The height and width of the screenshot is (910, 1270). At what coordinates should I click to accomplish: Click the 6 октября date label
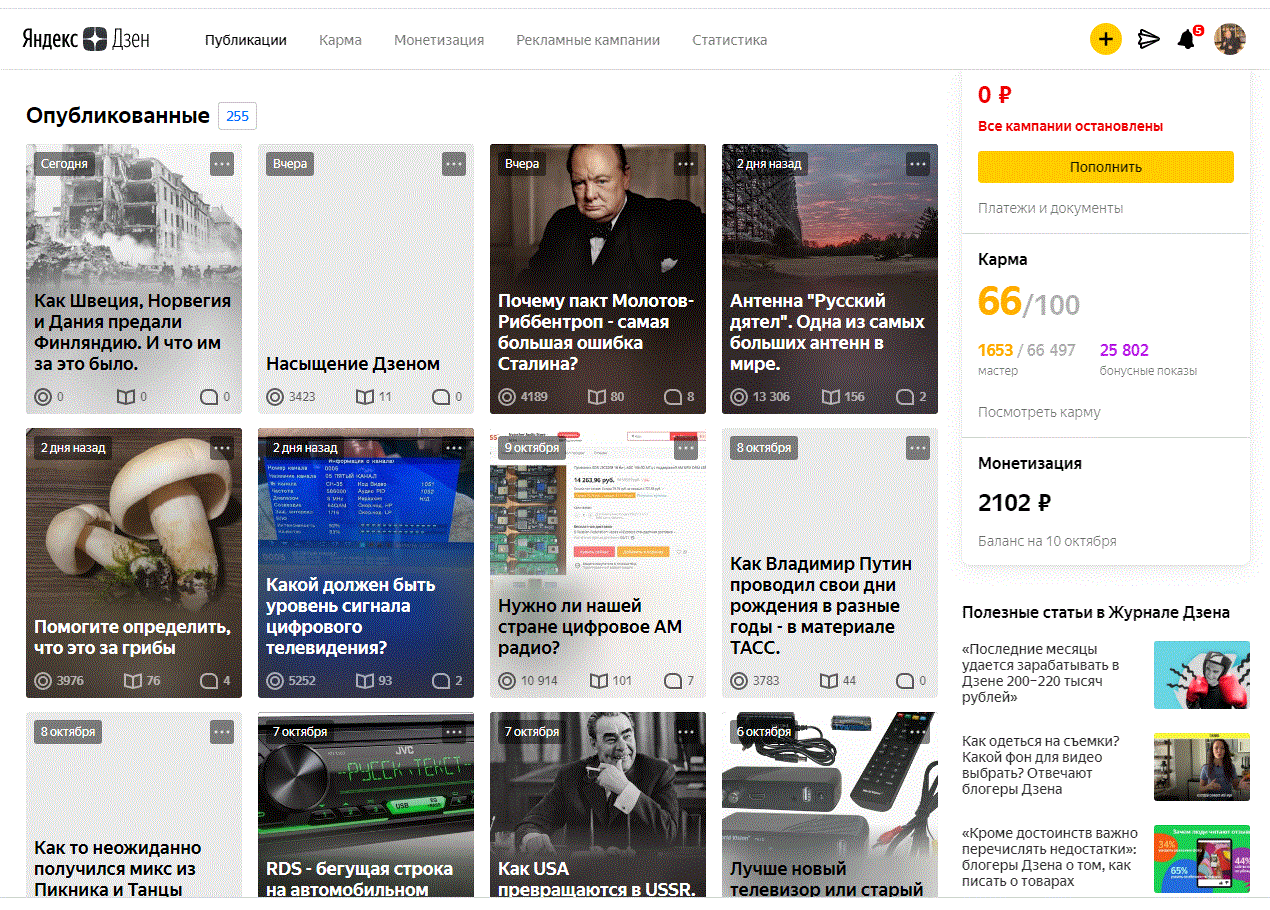pyautogui.click(x=764, y=731)
